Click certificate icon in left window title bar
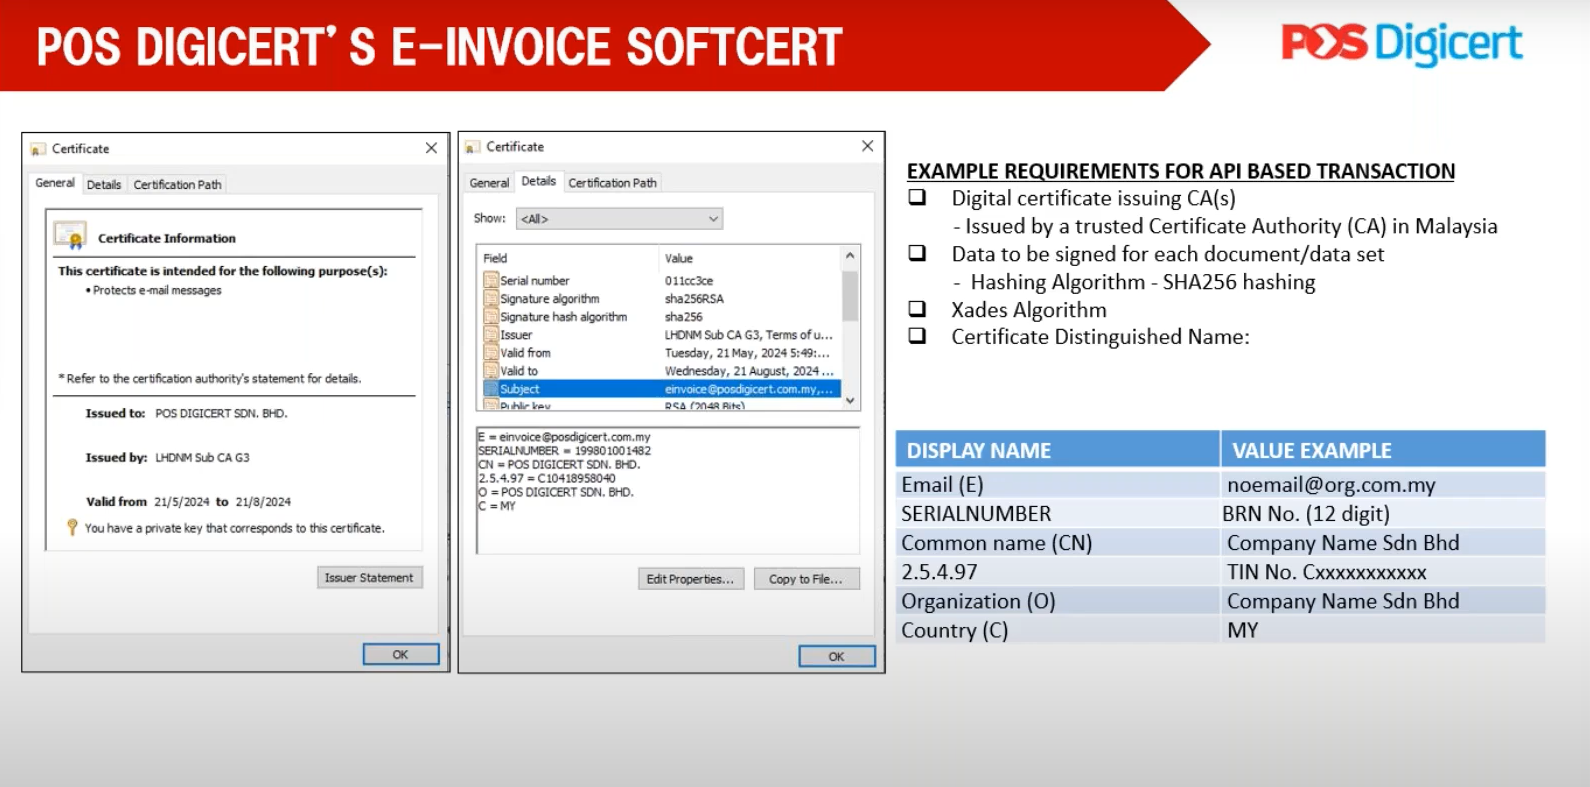1590x787 pixels. click(x=38, y=149)
